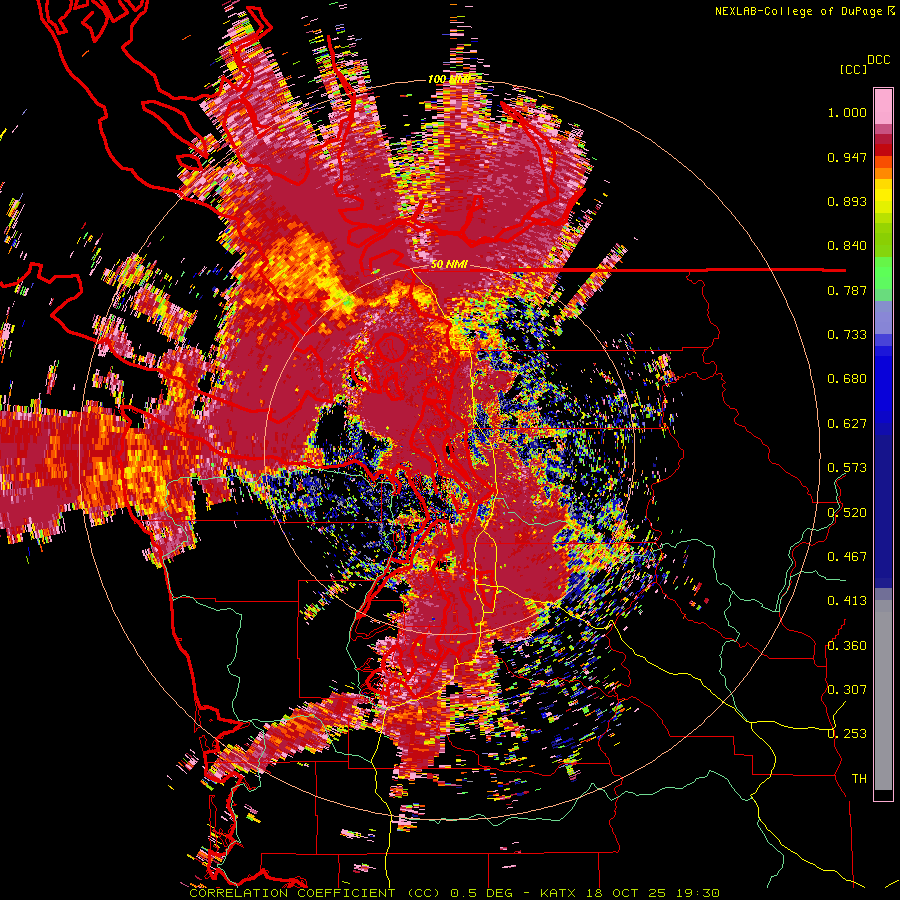Click the bright green segment of the color scale

(x=883, y=273)
